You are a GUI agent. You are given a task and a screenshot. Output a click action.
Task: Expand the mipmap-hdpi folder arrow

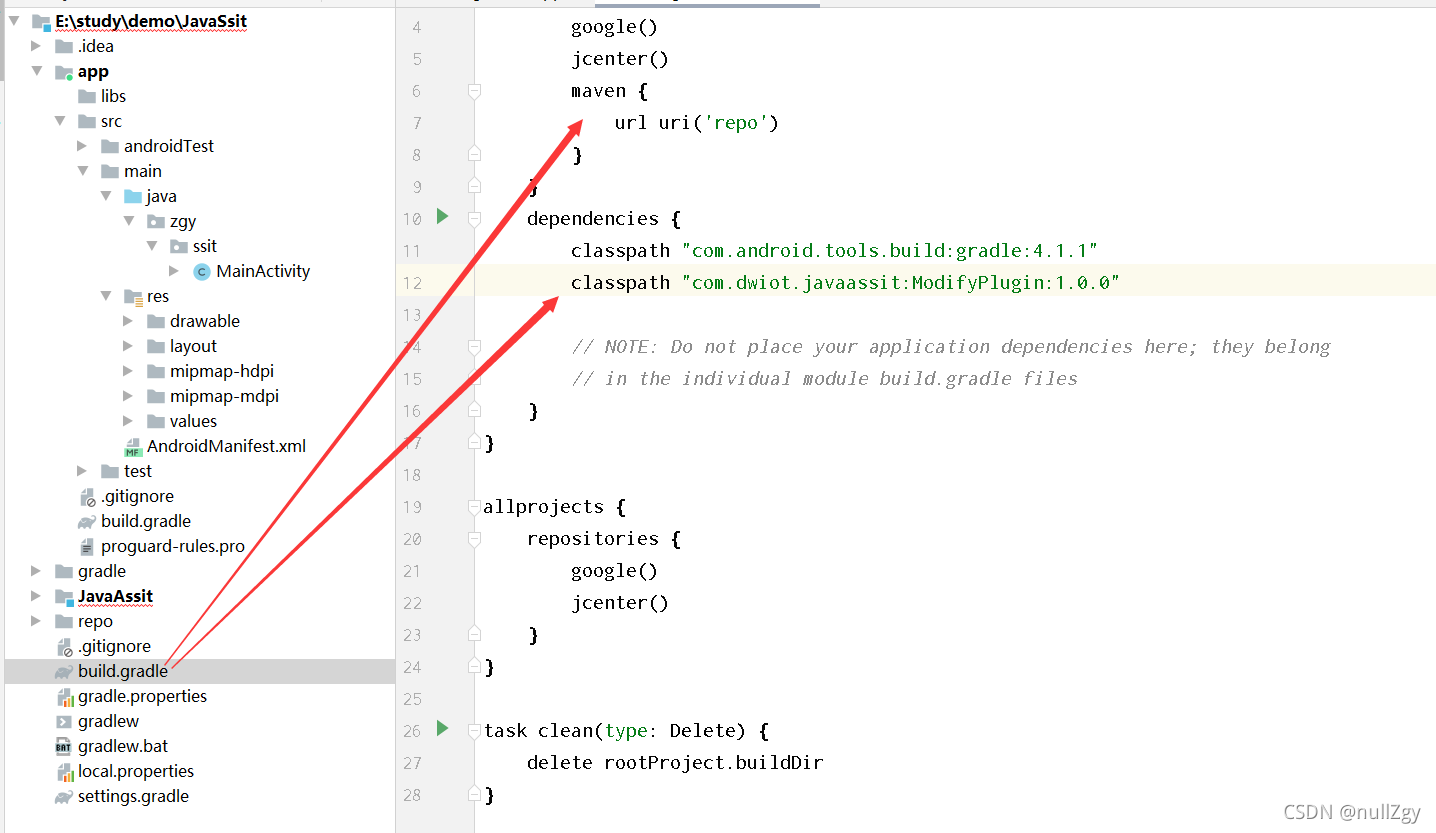pyautogui.click(x=128, y=371)
